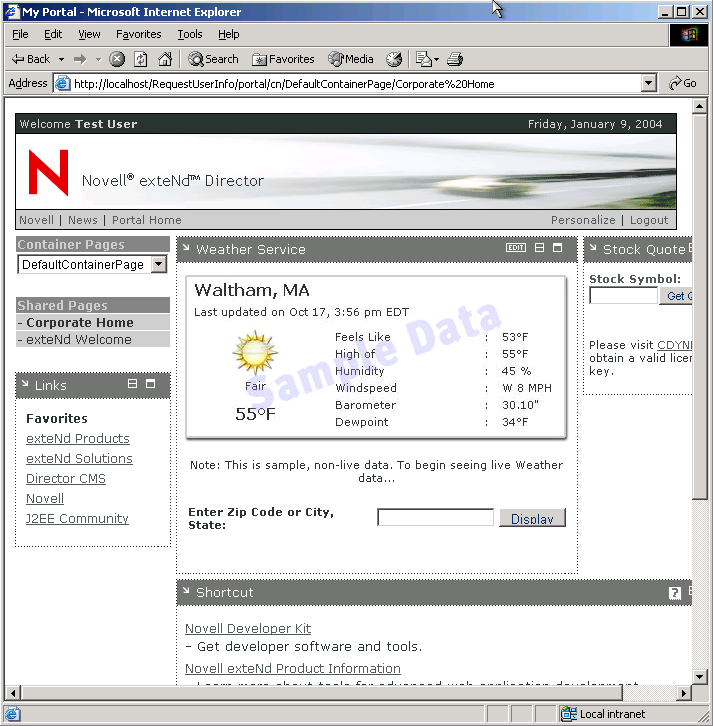Refresh the page using the Refresh icon
Image resolution: width=713 pixels, height=726 pixels.
(141, 59)
